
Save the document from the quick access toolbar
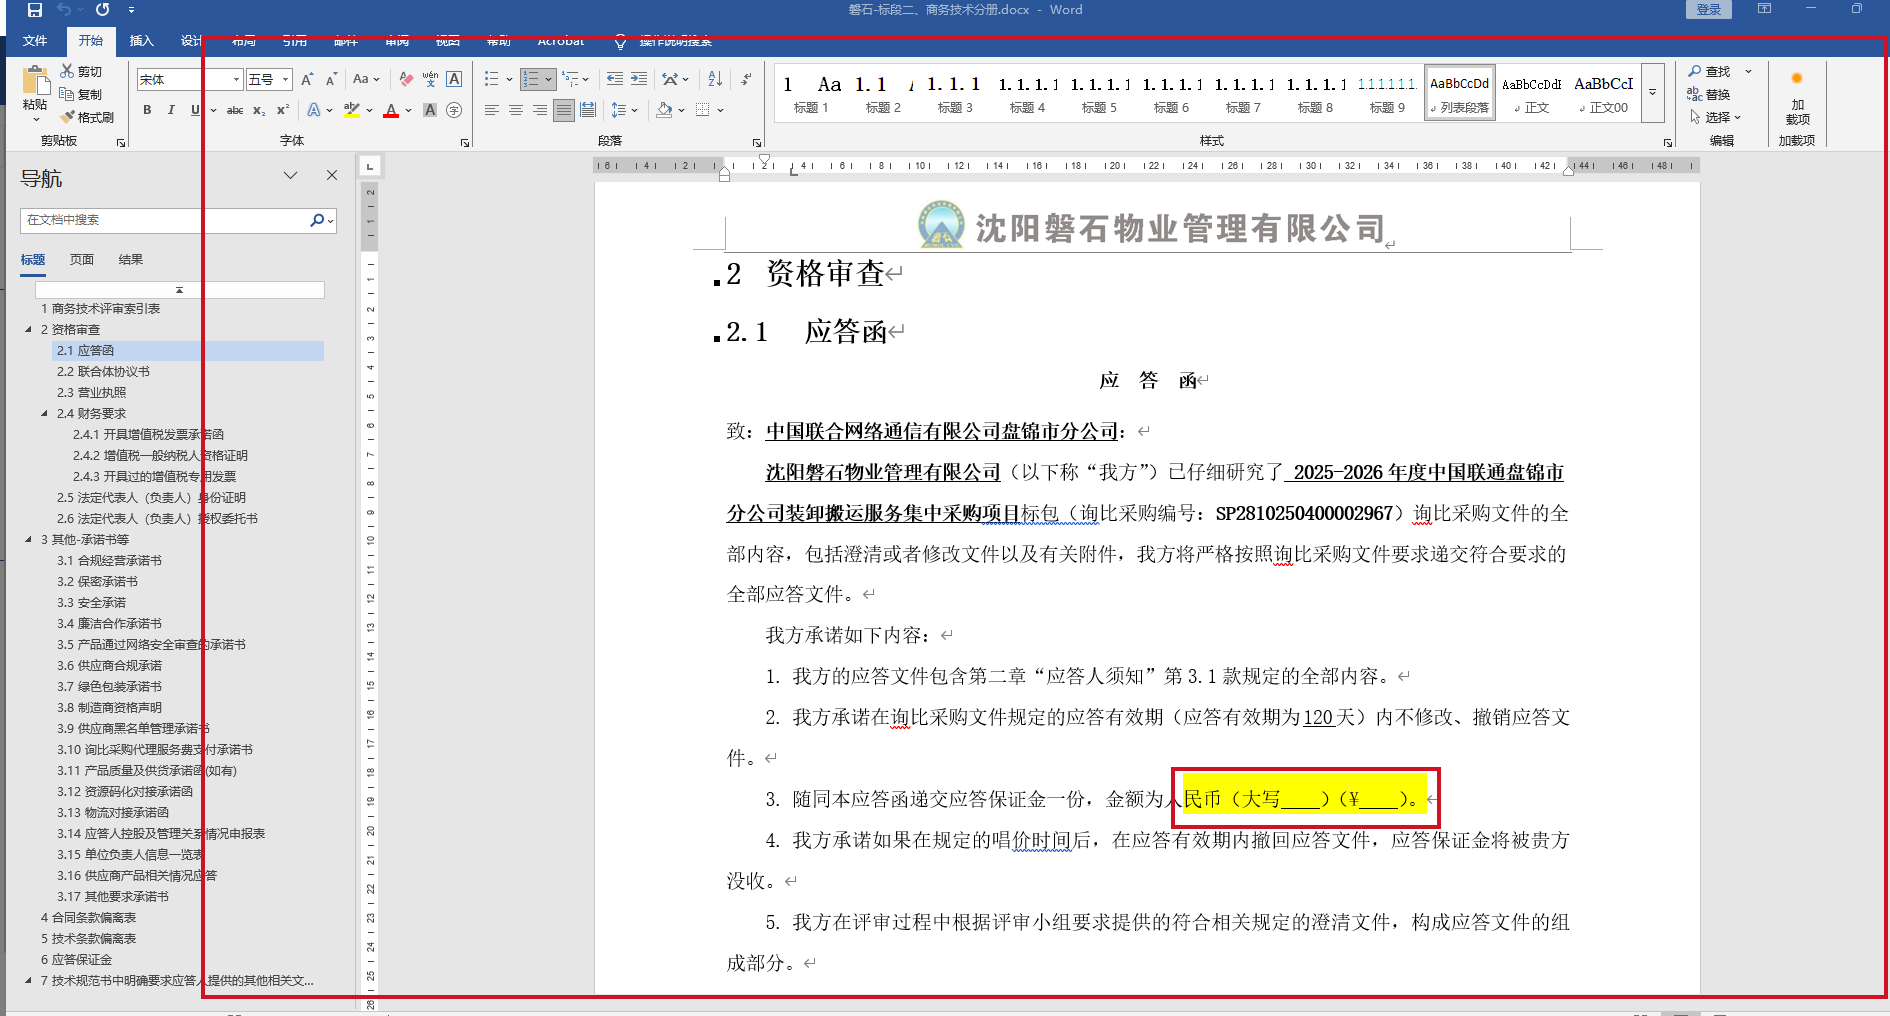(35, 10)
